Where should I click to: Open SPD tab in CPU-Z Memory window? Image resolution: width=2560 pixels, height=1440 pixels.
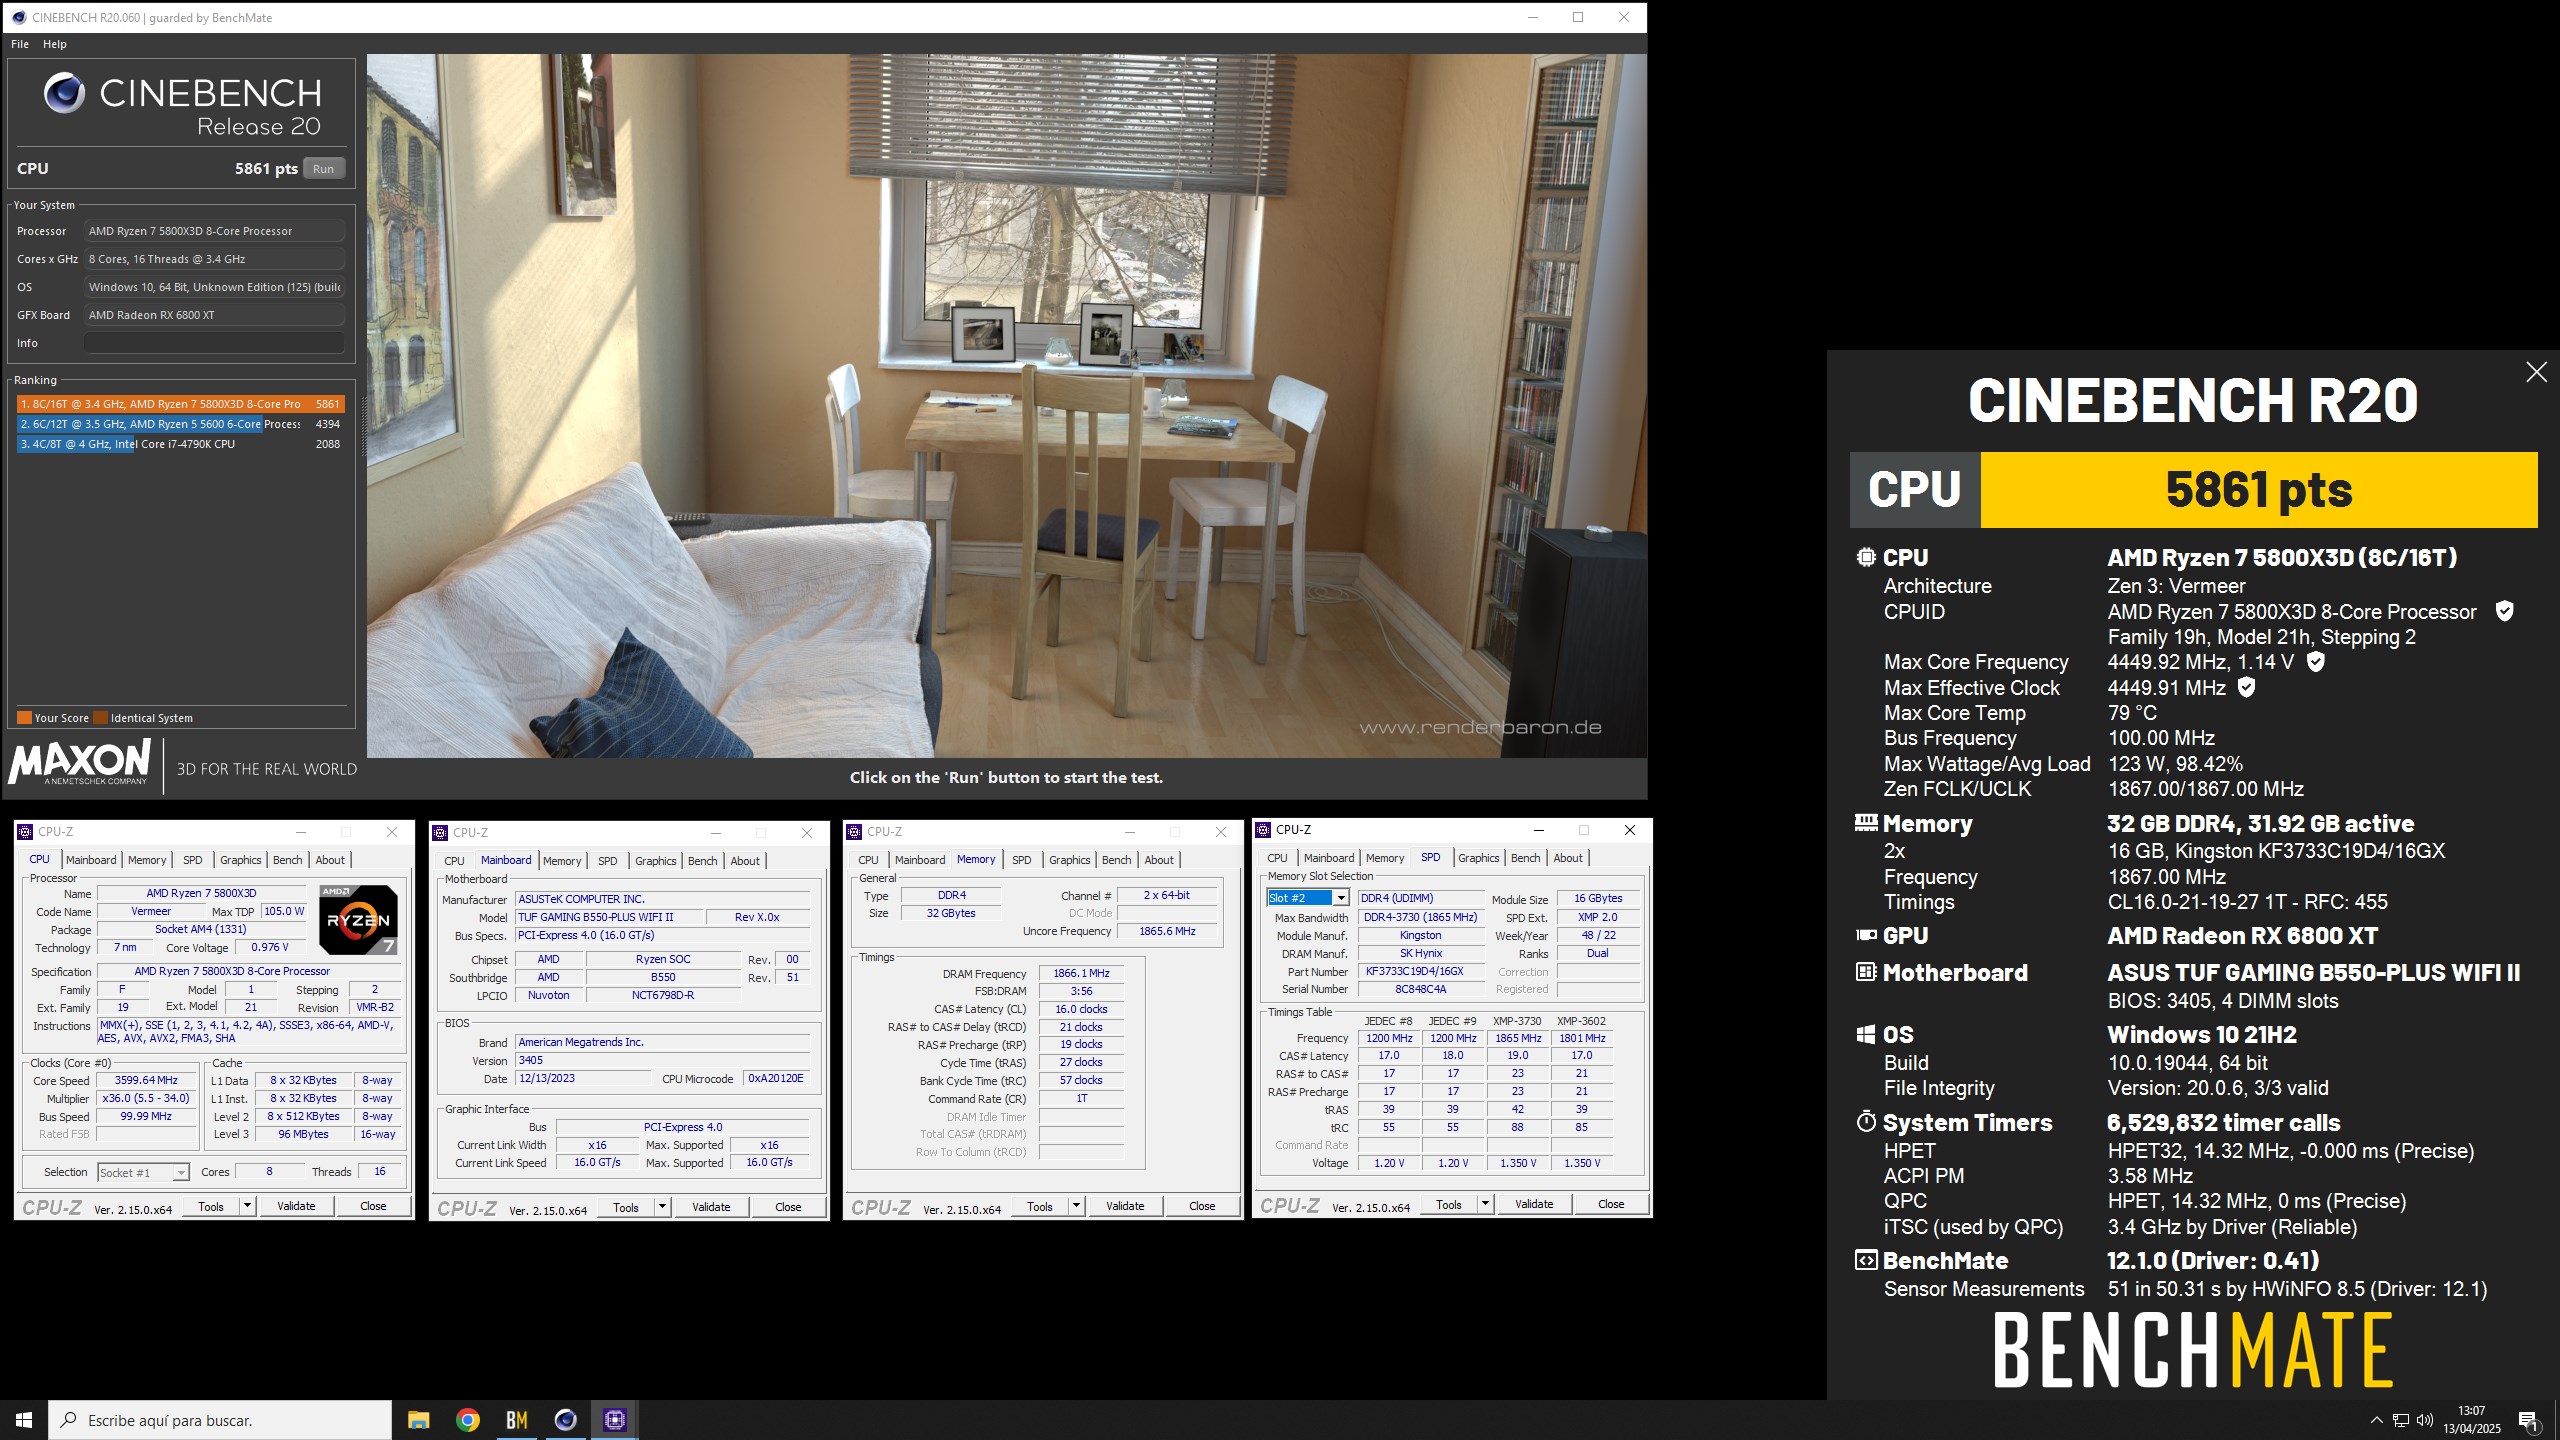click(x=1021, y=860)
